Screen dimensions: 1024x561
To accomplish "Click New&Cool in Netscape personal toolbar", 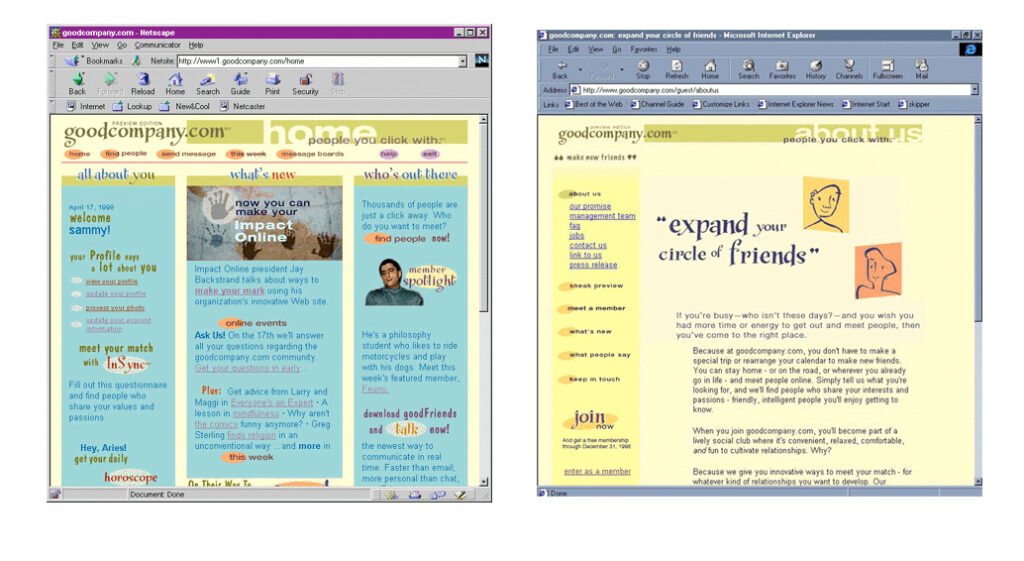I will (x=185, y=106).
